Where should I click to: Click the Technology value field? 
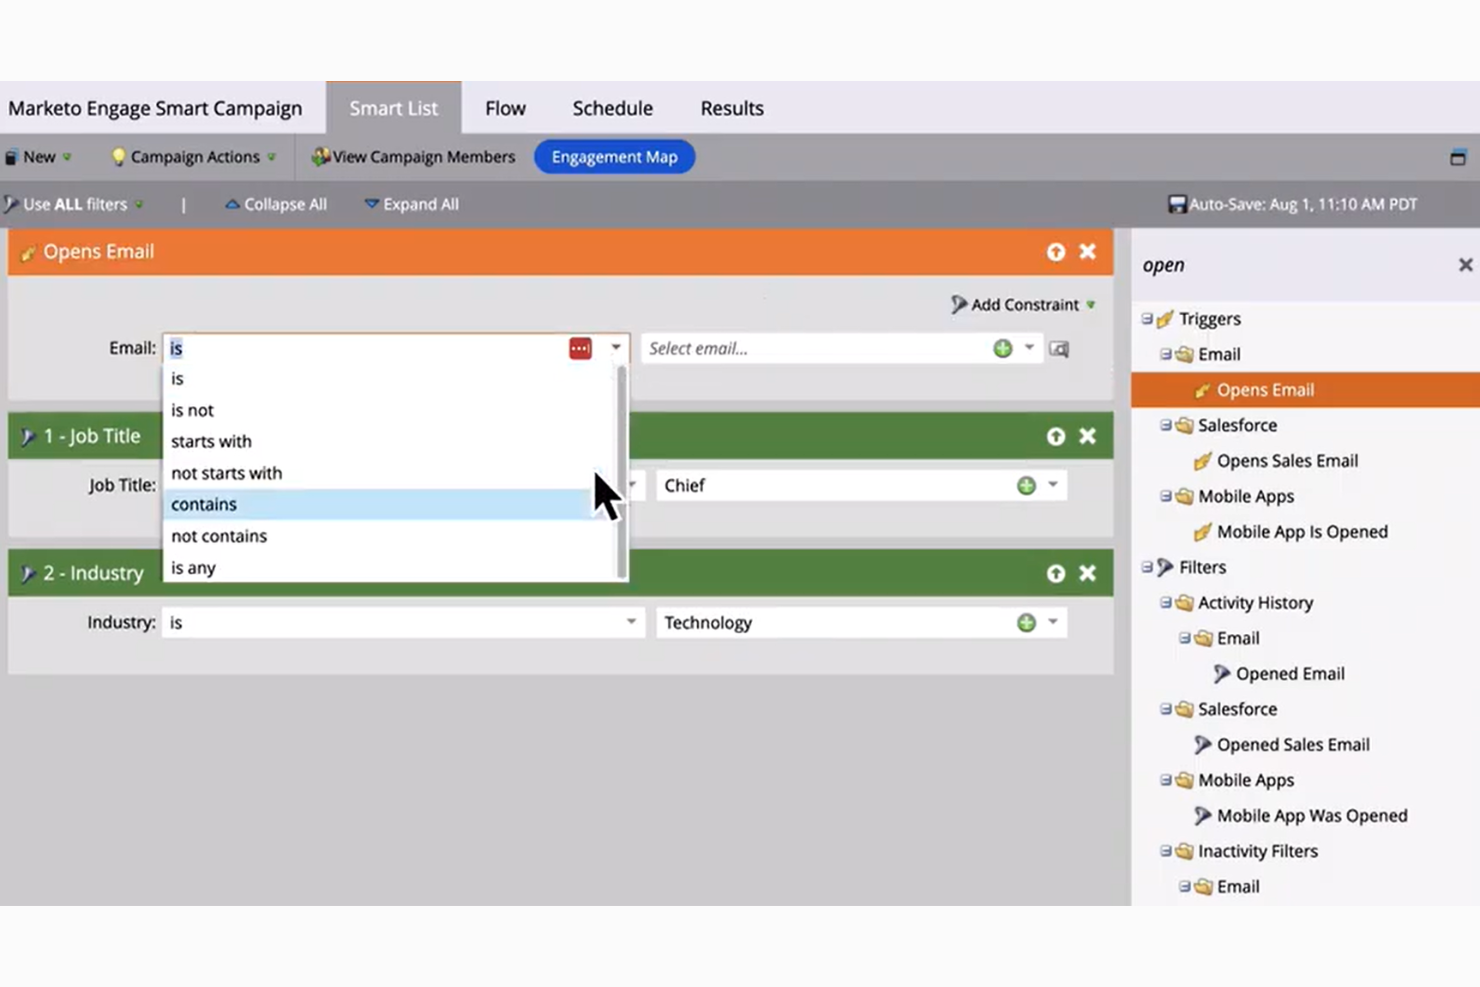(834, 622)
